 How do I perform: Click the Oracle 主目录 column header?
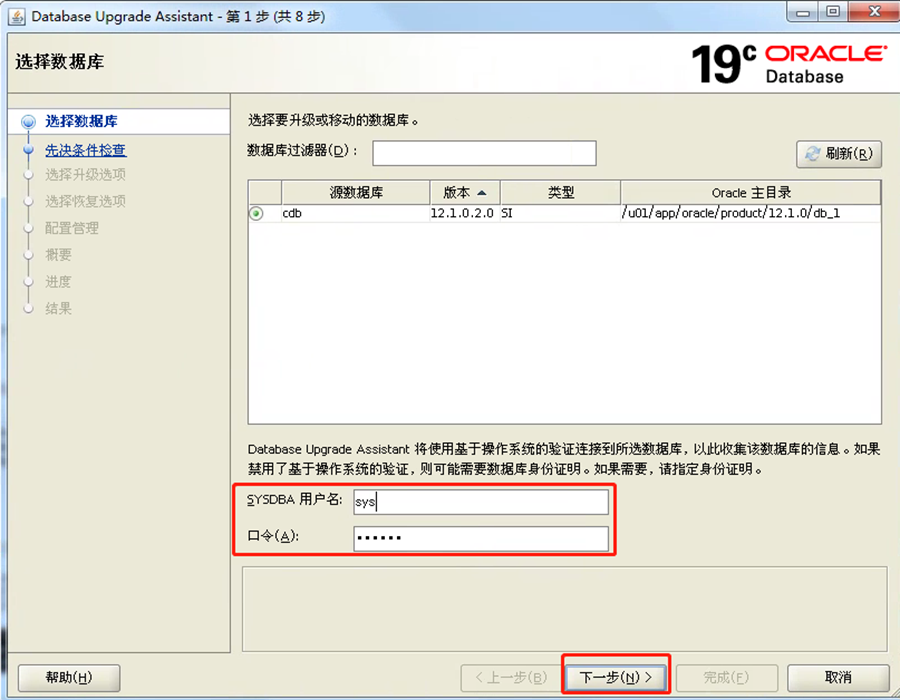(x=751, y=192)
